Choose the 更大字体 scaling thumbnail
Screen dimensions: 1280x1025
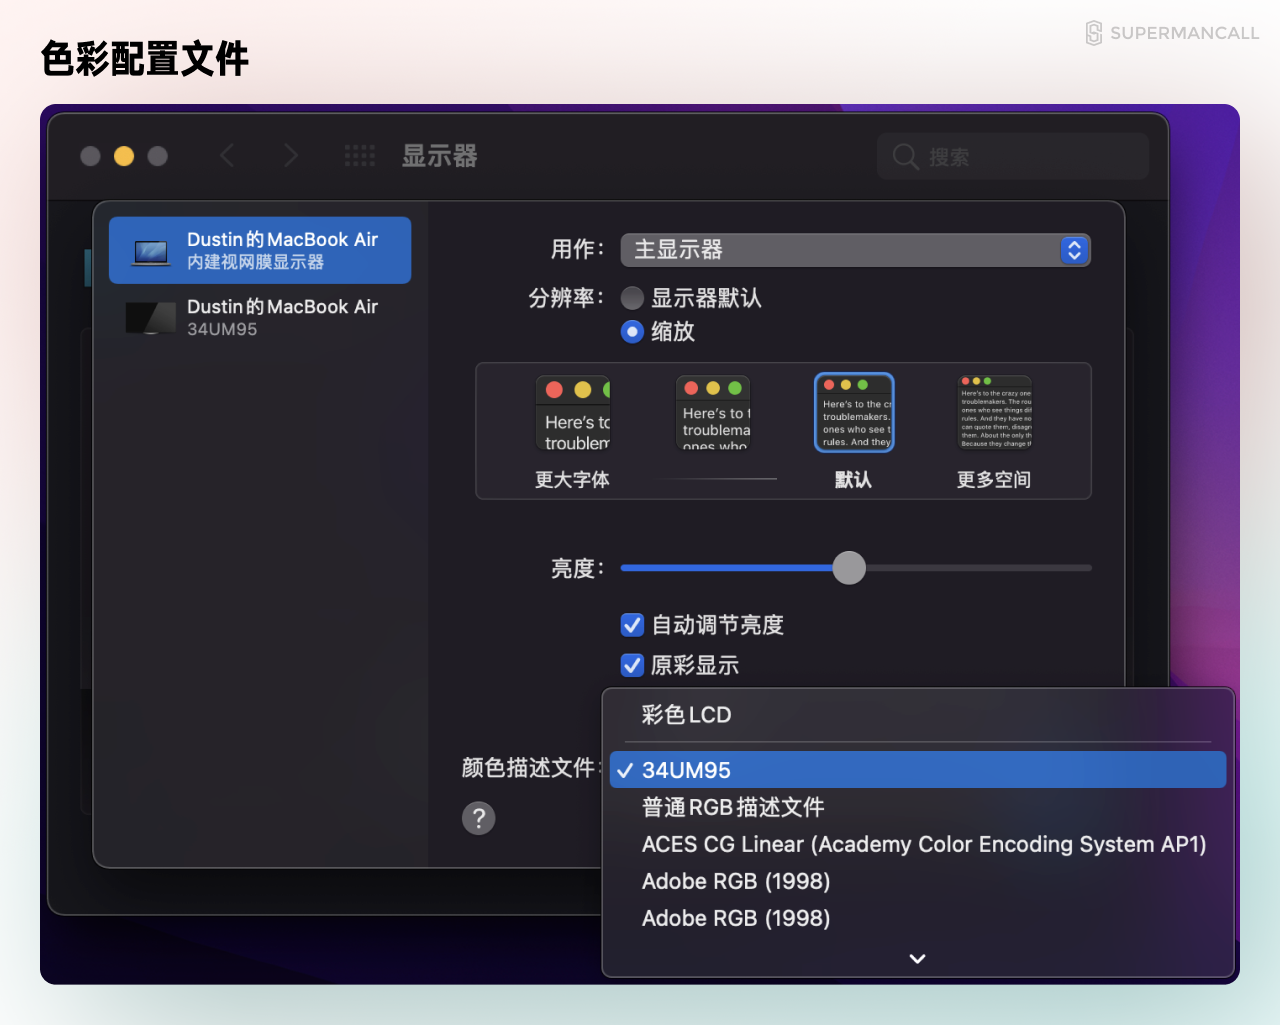pos(573,413)
